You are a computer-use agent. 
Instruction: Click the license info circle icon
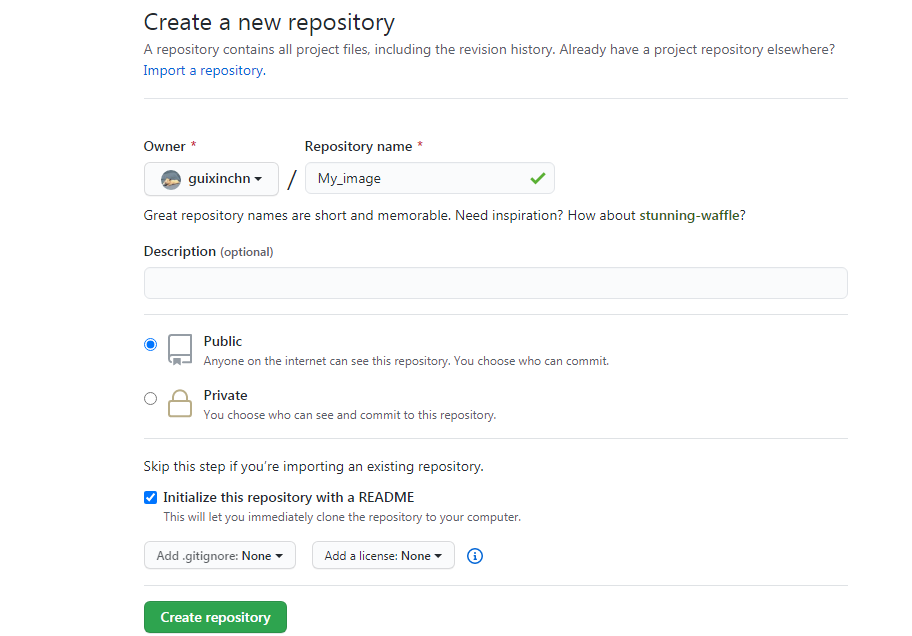pos(475,556)
